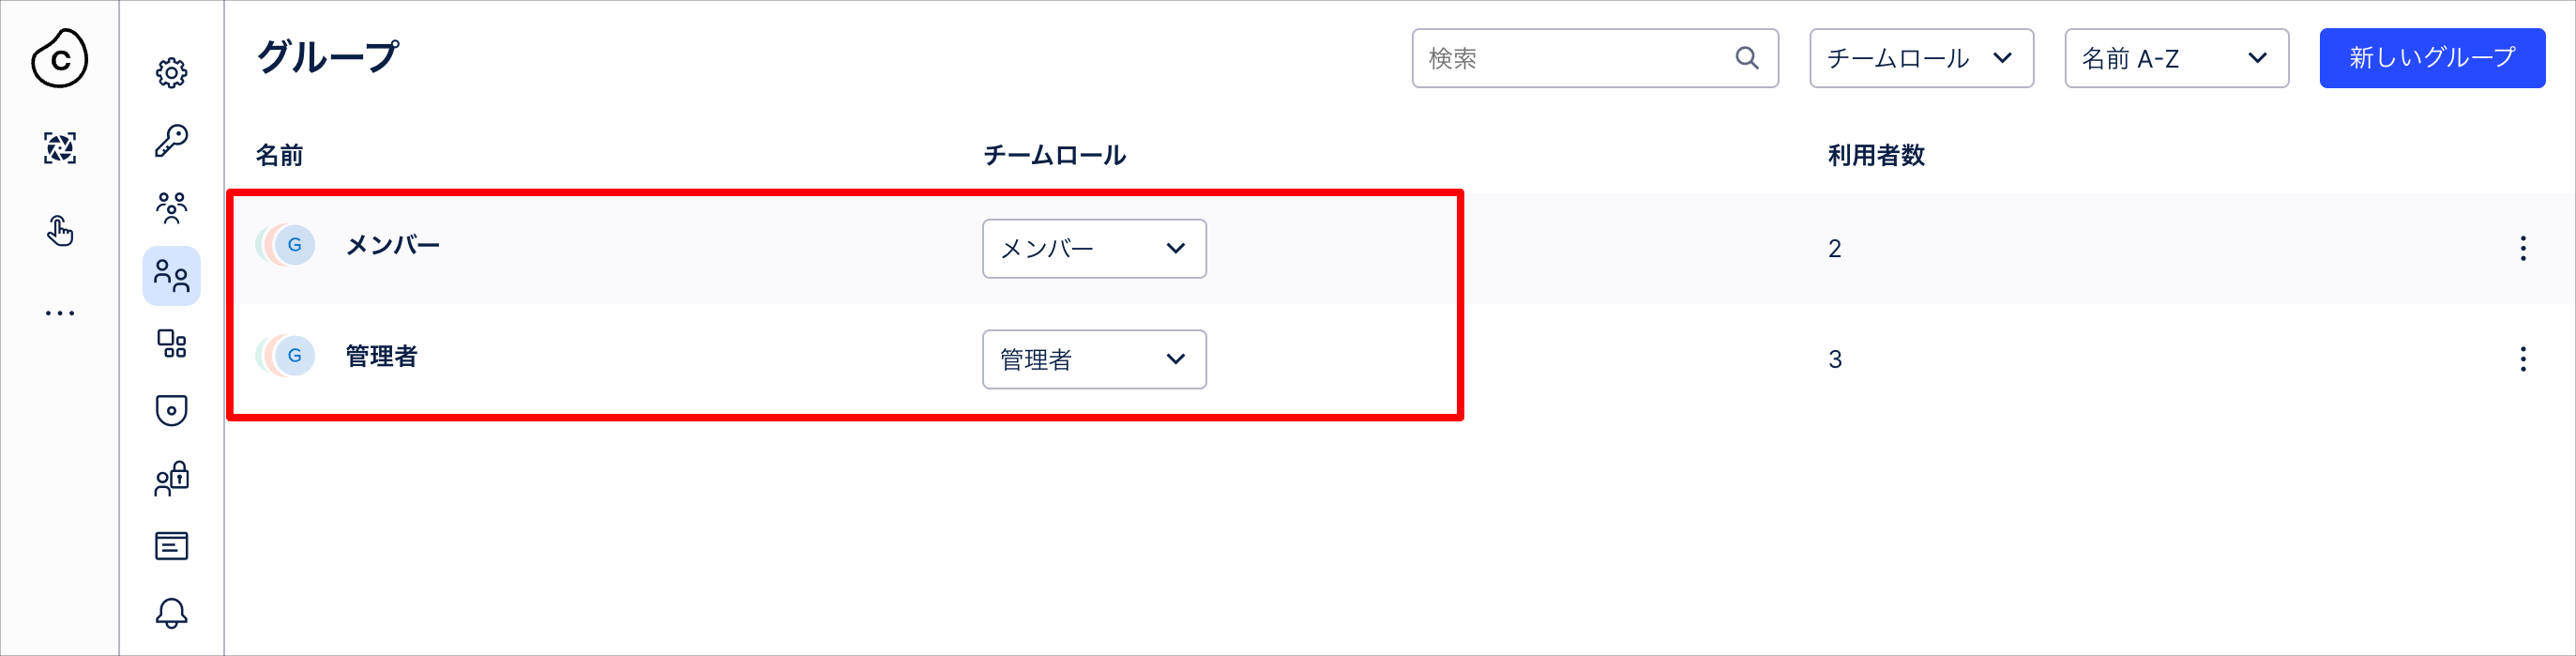Open the shield icon in sidebar
2576x656 pixels.
[171, 410]
